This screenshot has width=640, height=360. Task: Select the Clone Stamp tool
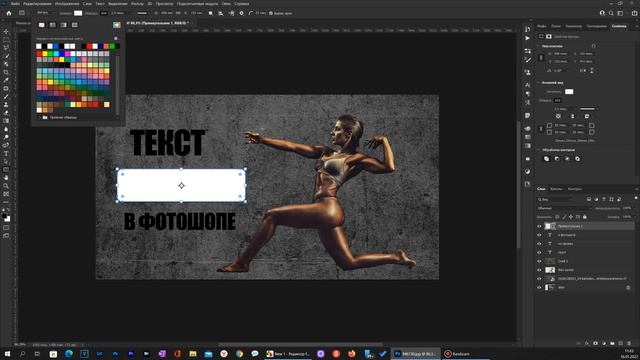(x=6, y=105)
